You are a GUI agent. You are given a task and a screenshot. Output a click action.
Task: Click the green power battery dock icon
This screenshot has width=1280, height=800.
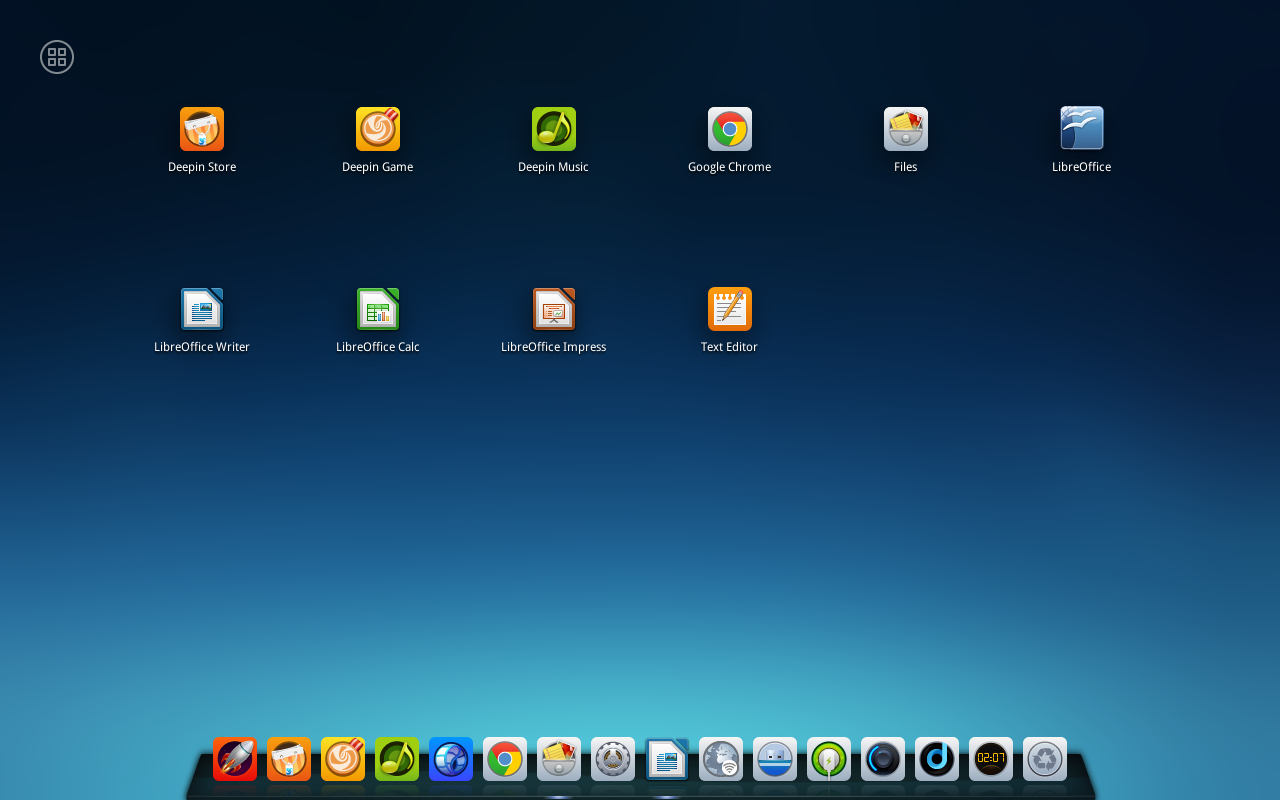coord(829,759)
